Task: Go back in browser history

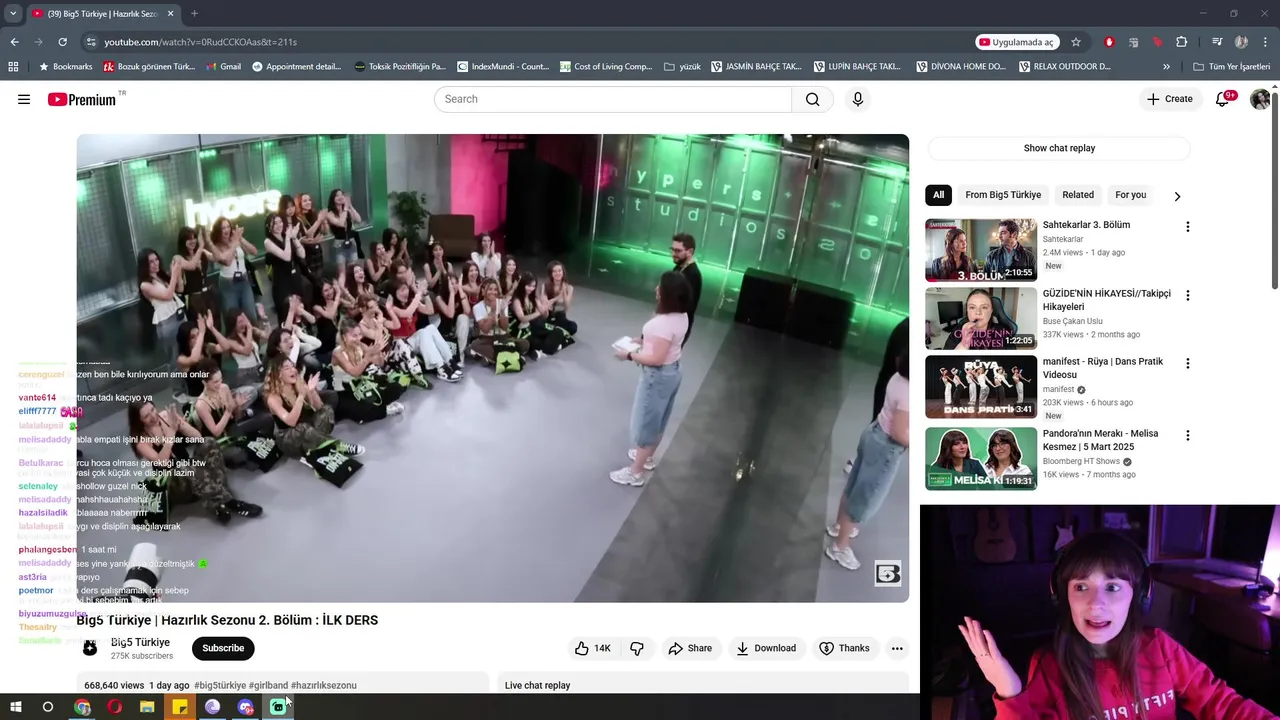Action: click(14, 42)
